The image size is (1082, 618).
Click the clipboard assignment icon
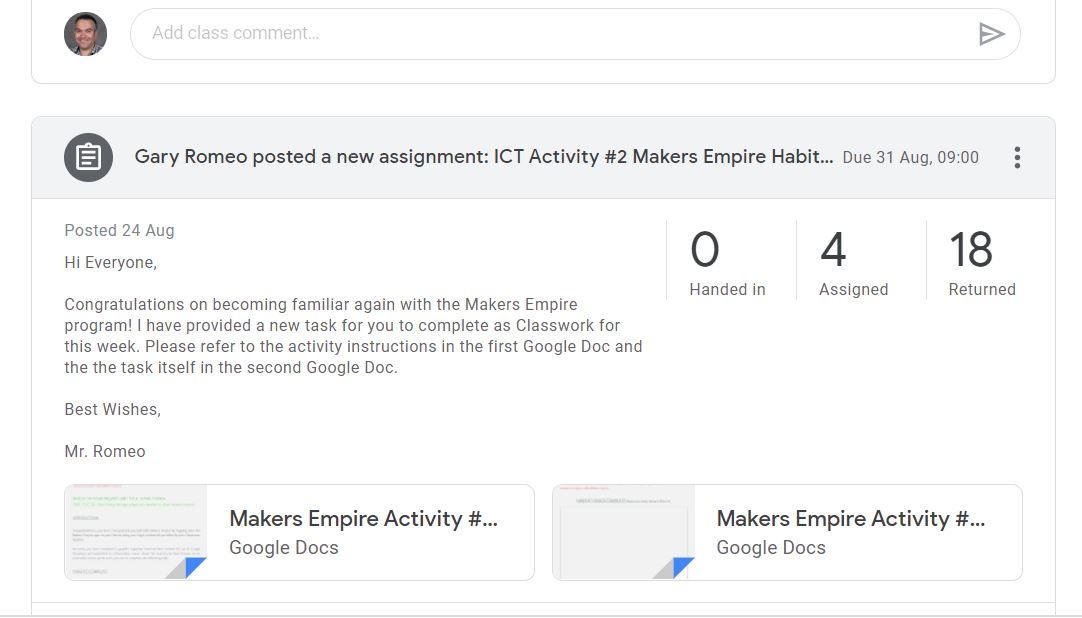tap(88, 157)
